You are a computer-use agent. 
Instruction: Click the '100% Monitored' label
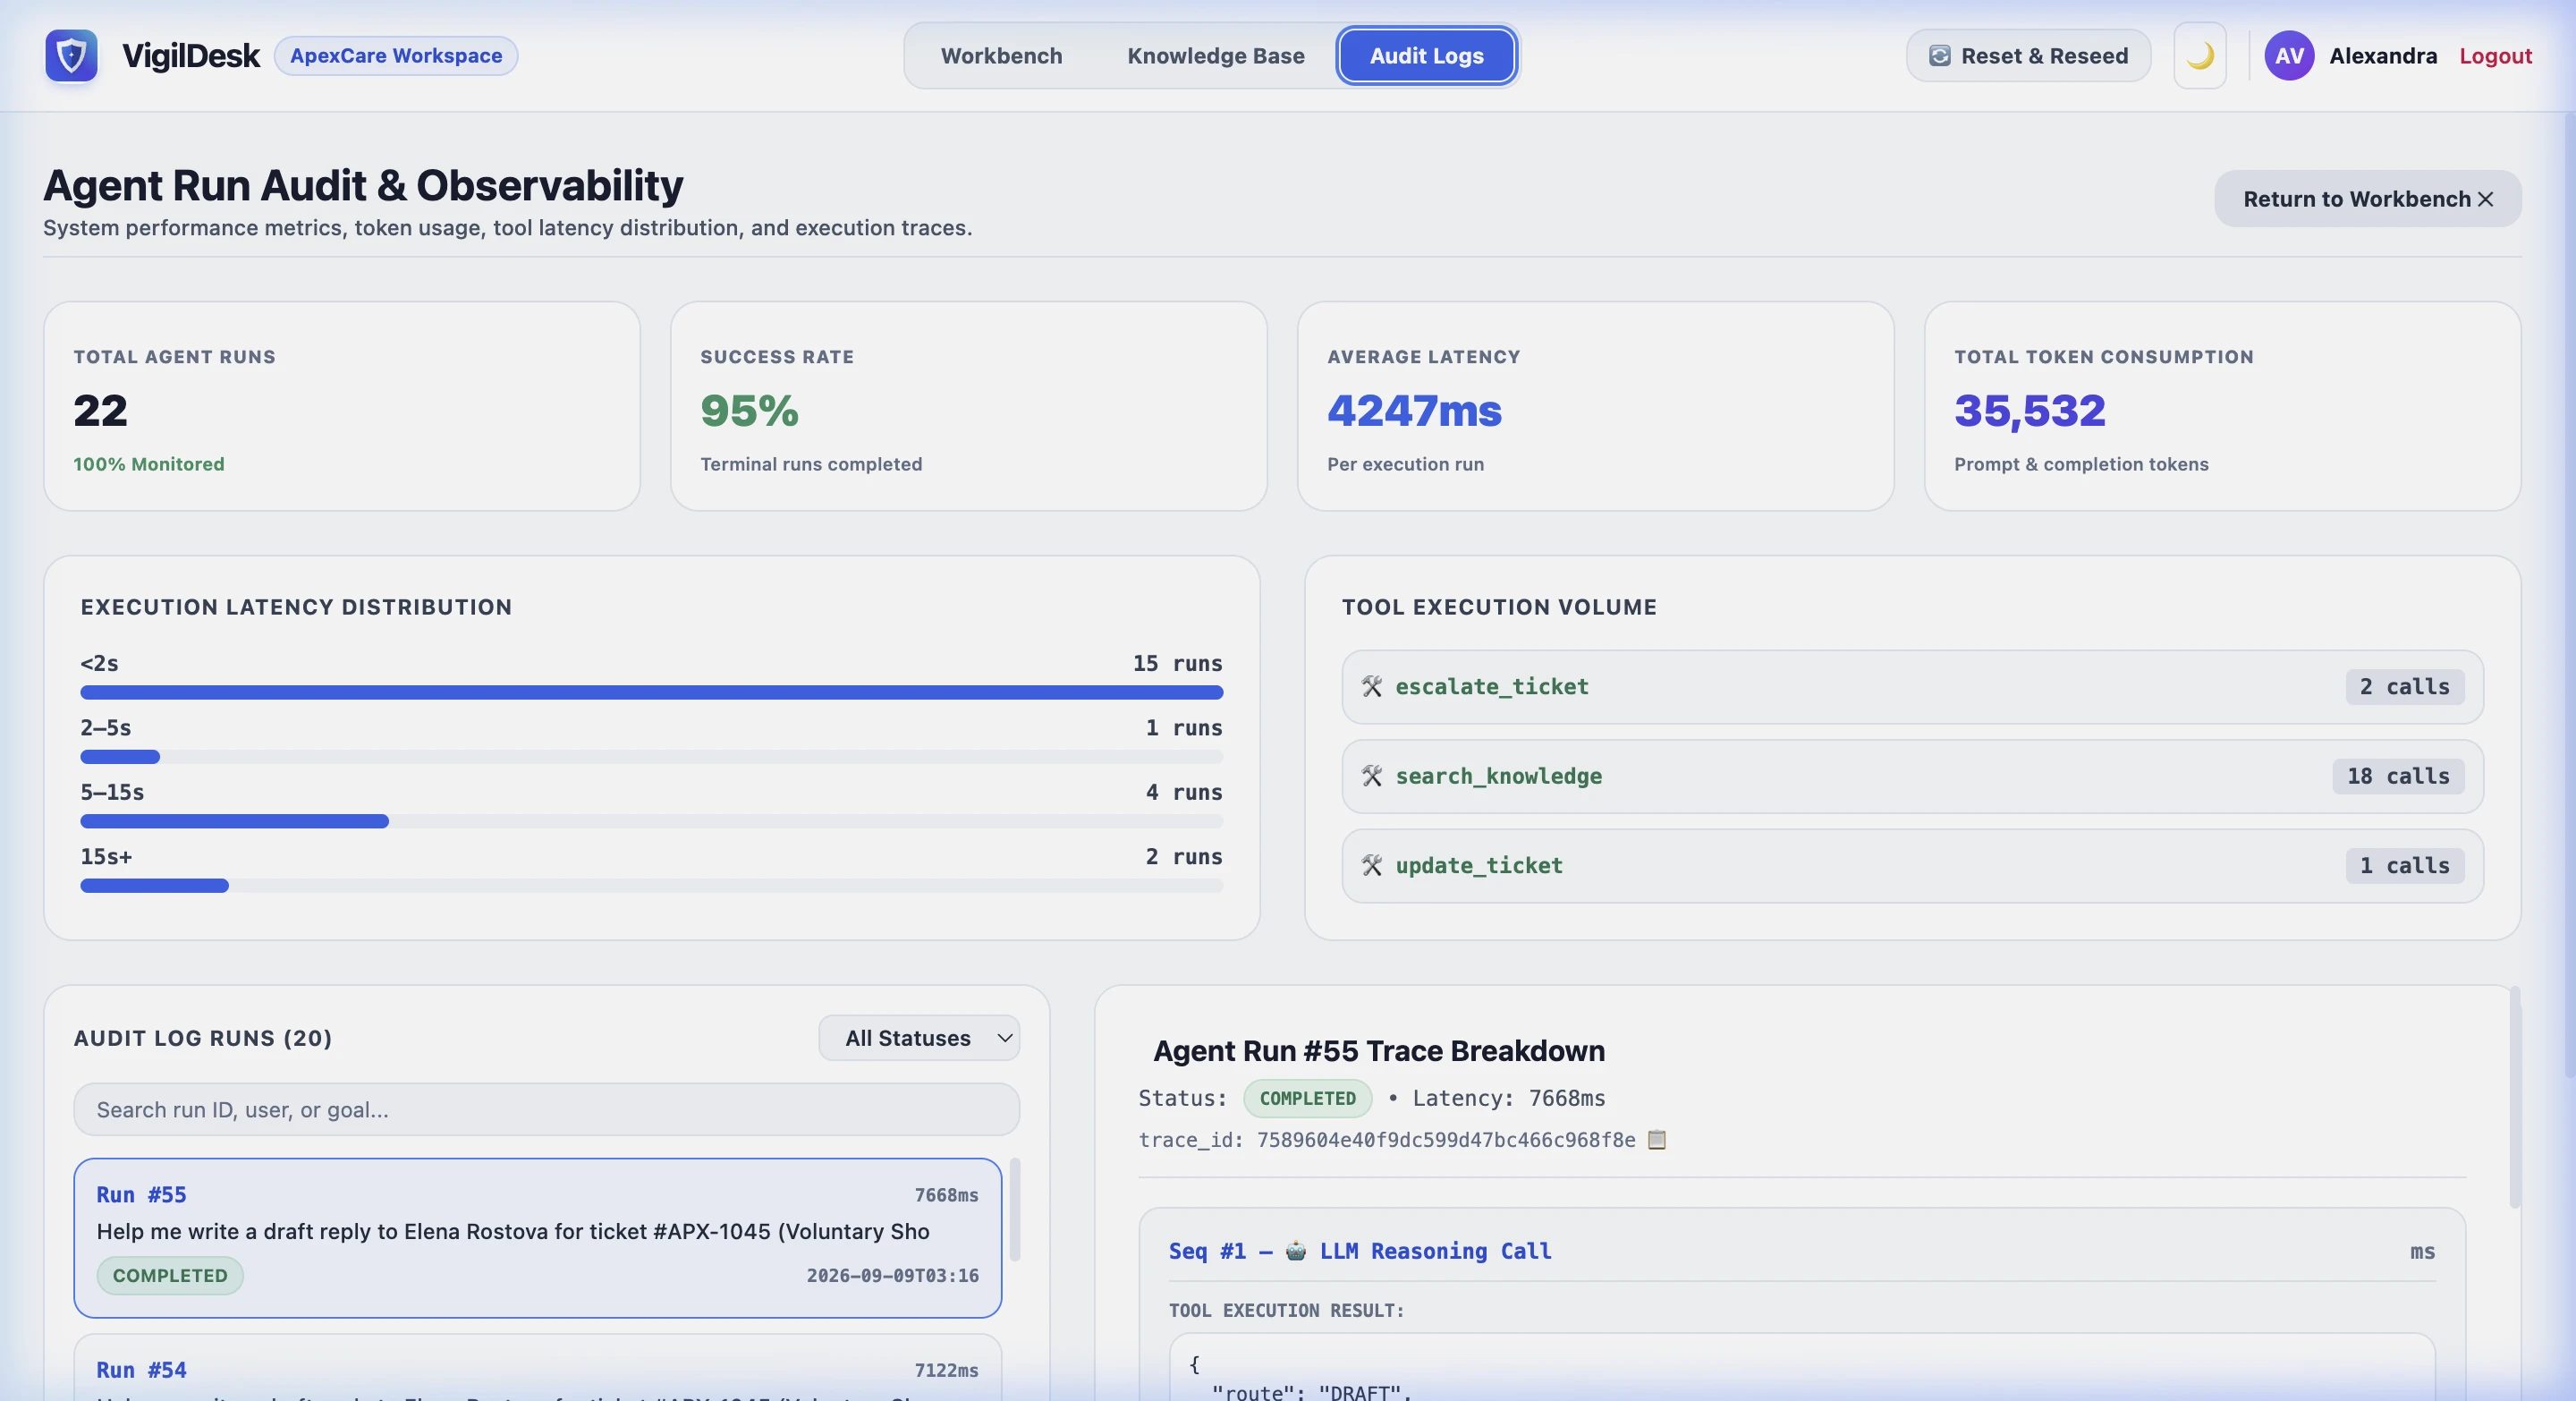[x=148, y=464]
